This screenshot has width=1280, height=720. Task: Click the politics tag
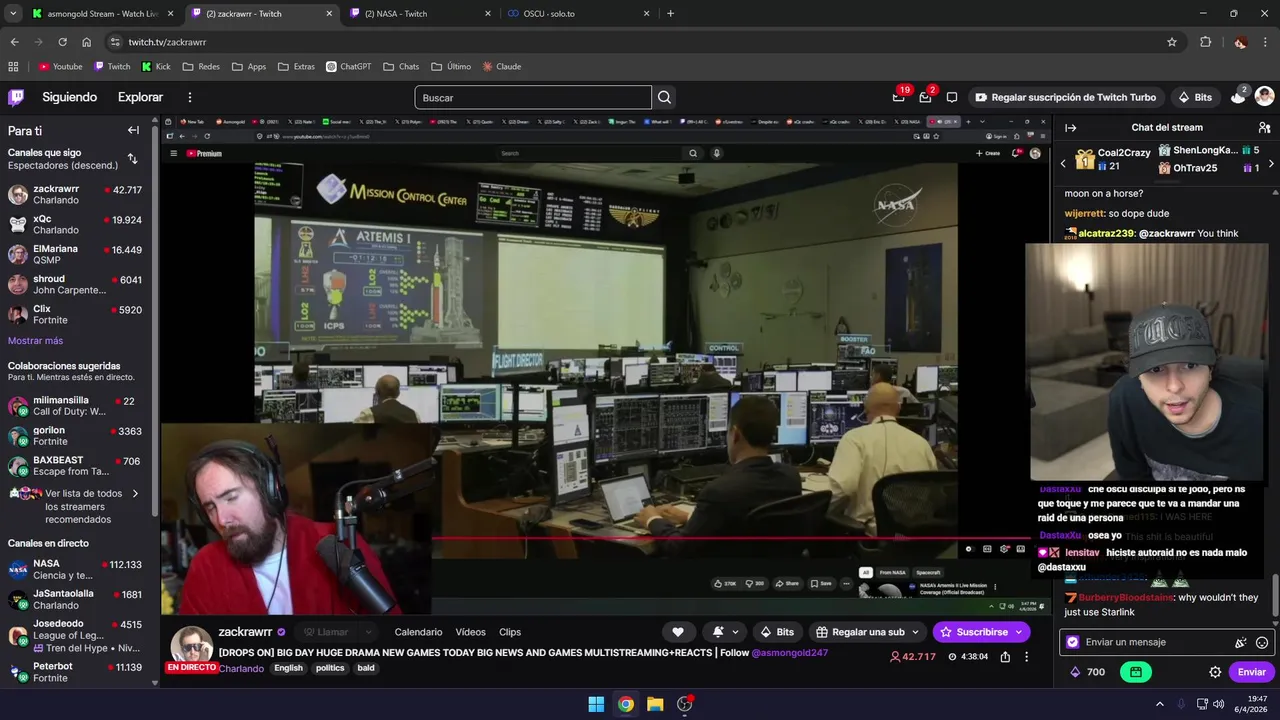pyautogui.click(x=330, y=668)
